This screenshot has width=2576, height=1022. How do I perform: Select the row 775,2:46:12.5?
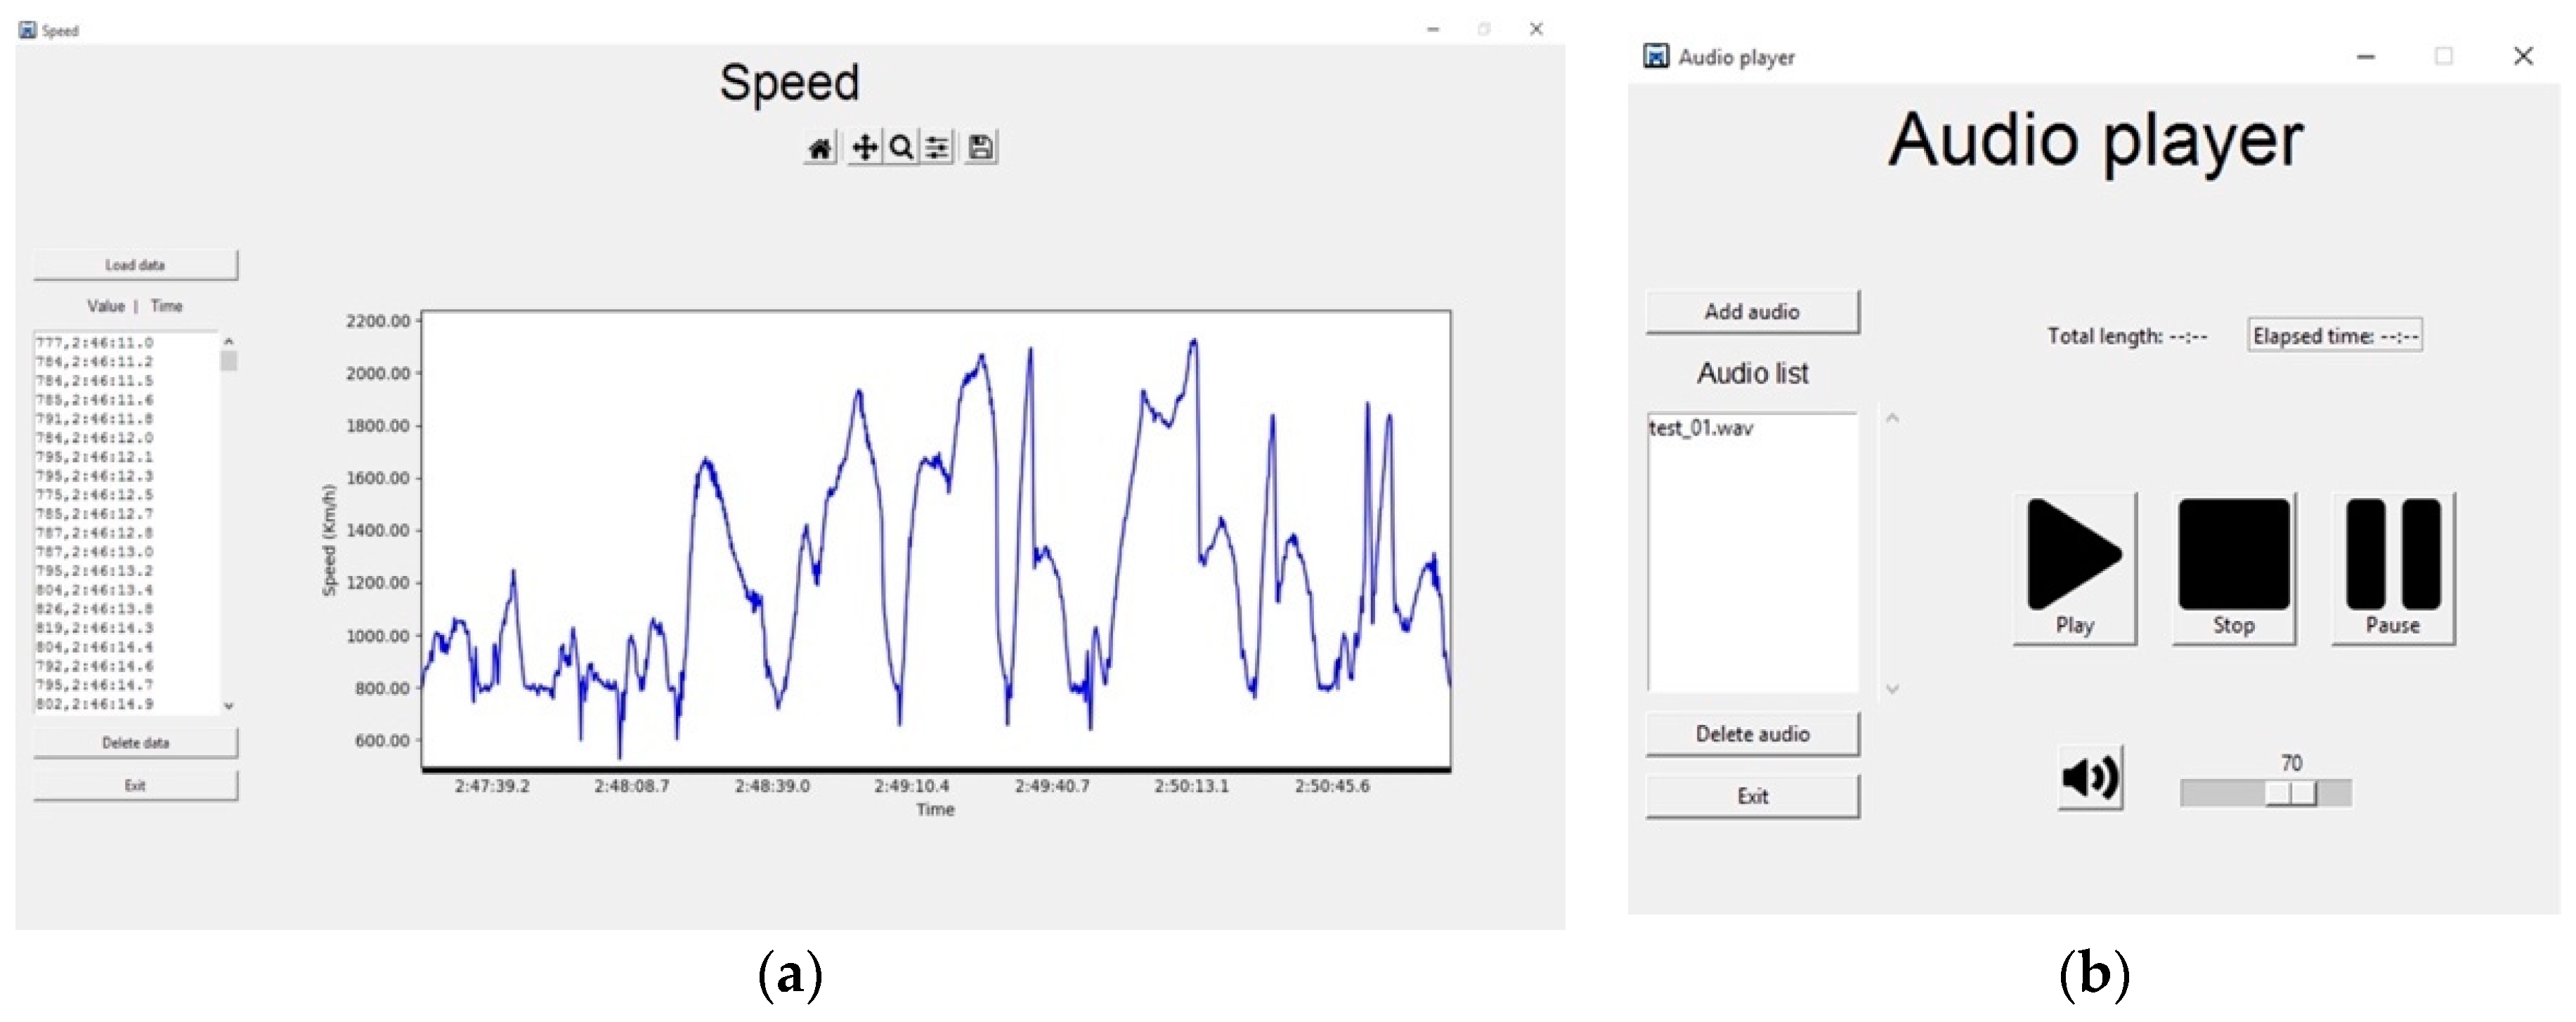[x=95, y=495]
